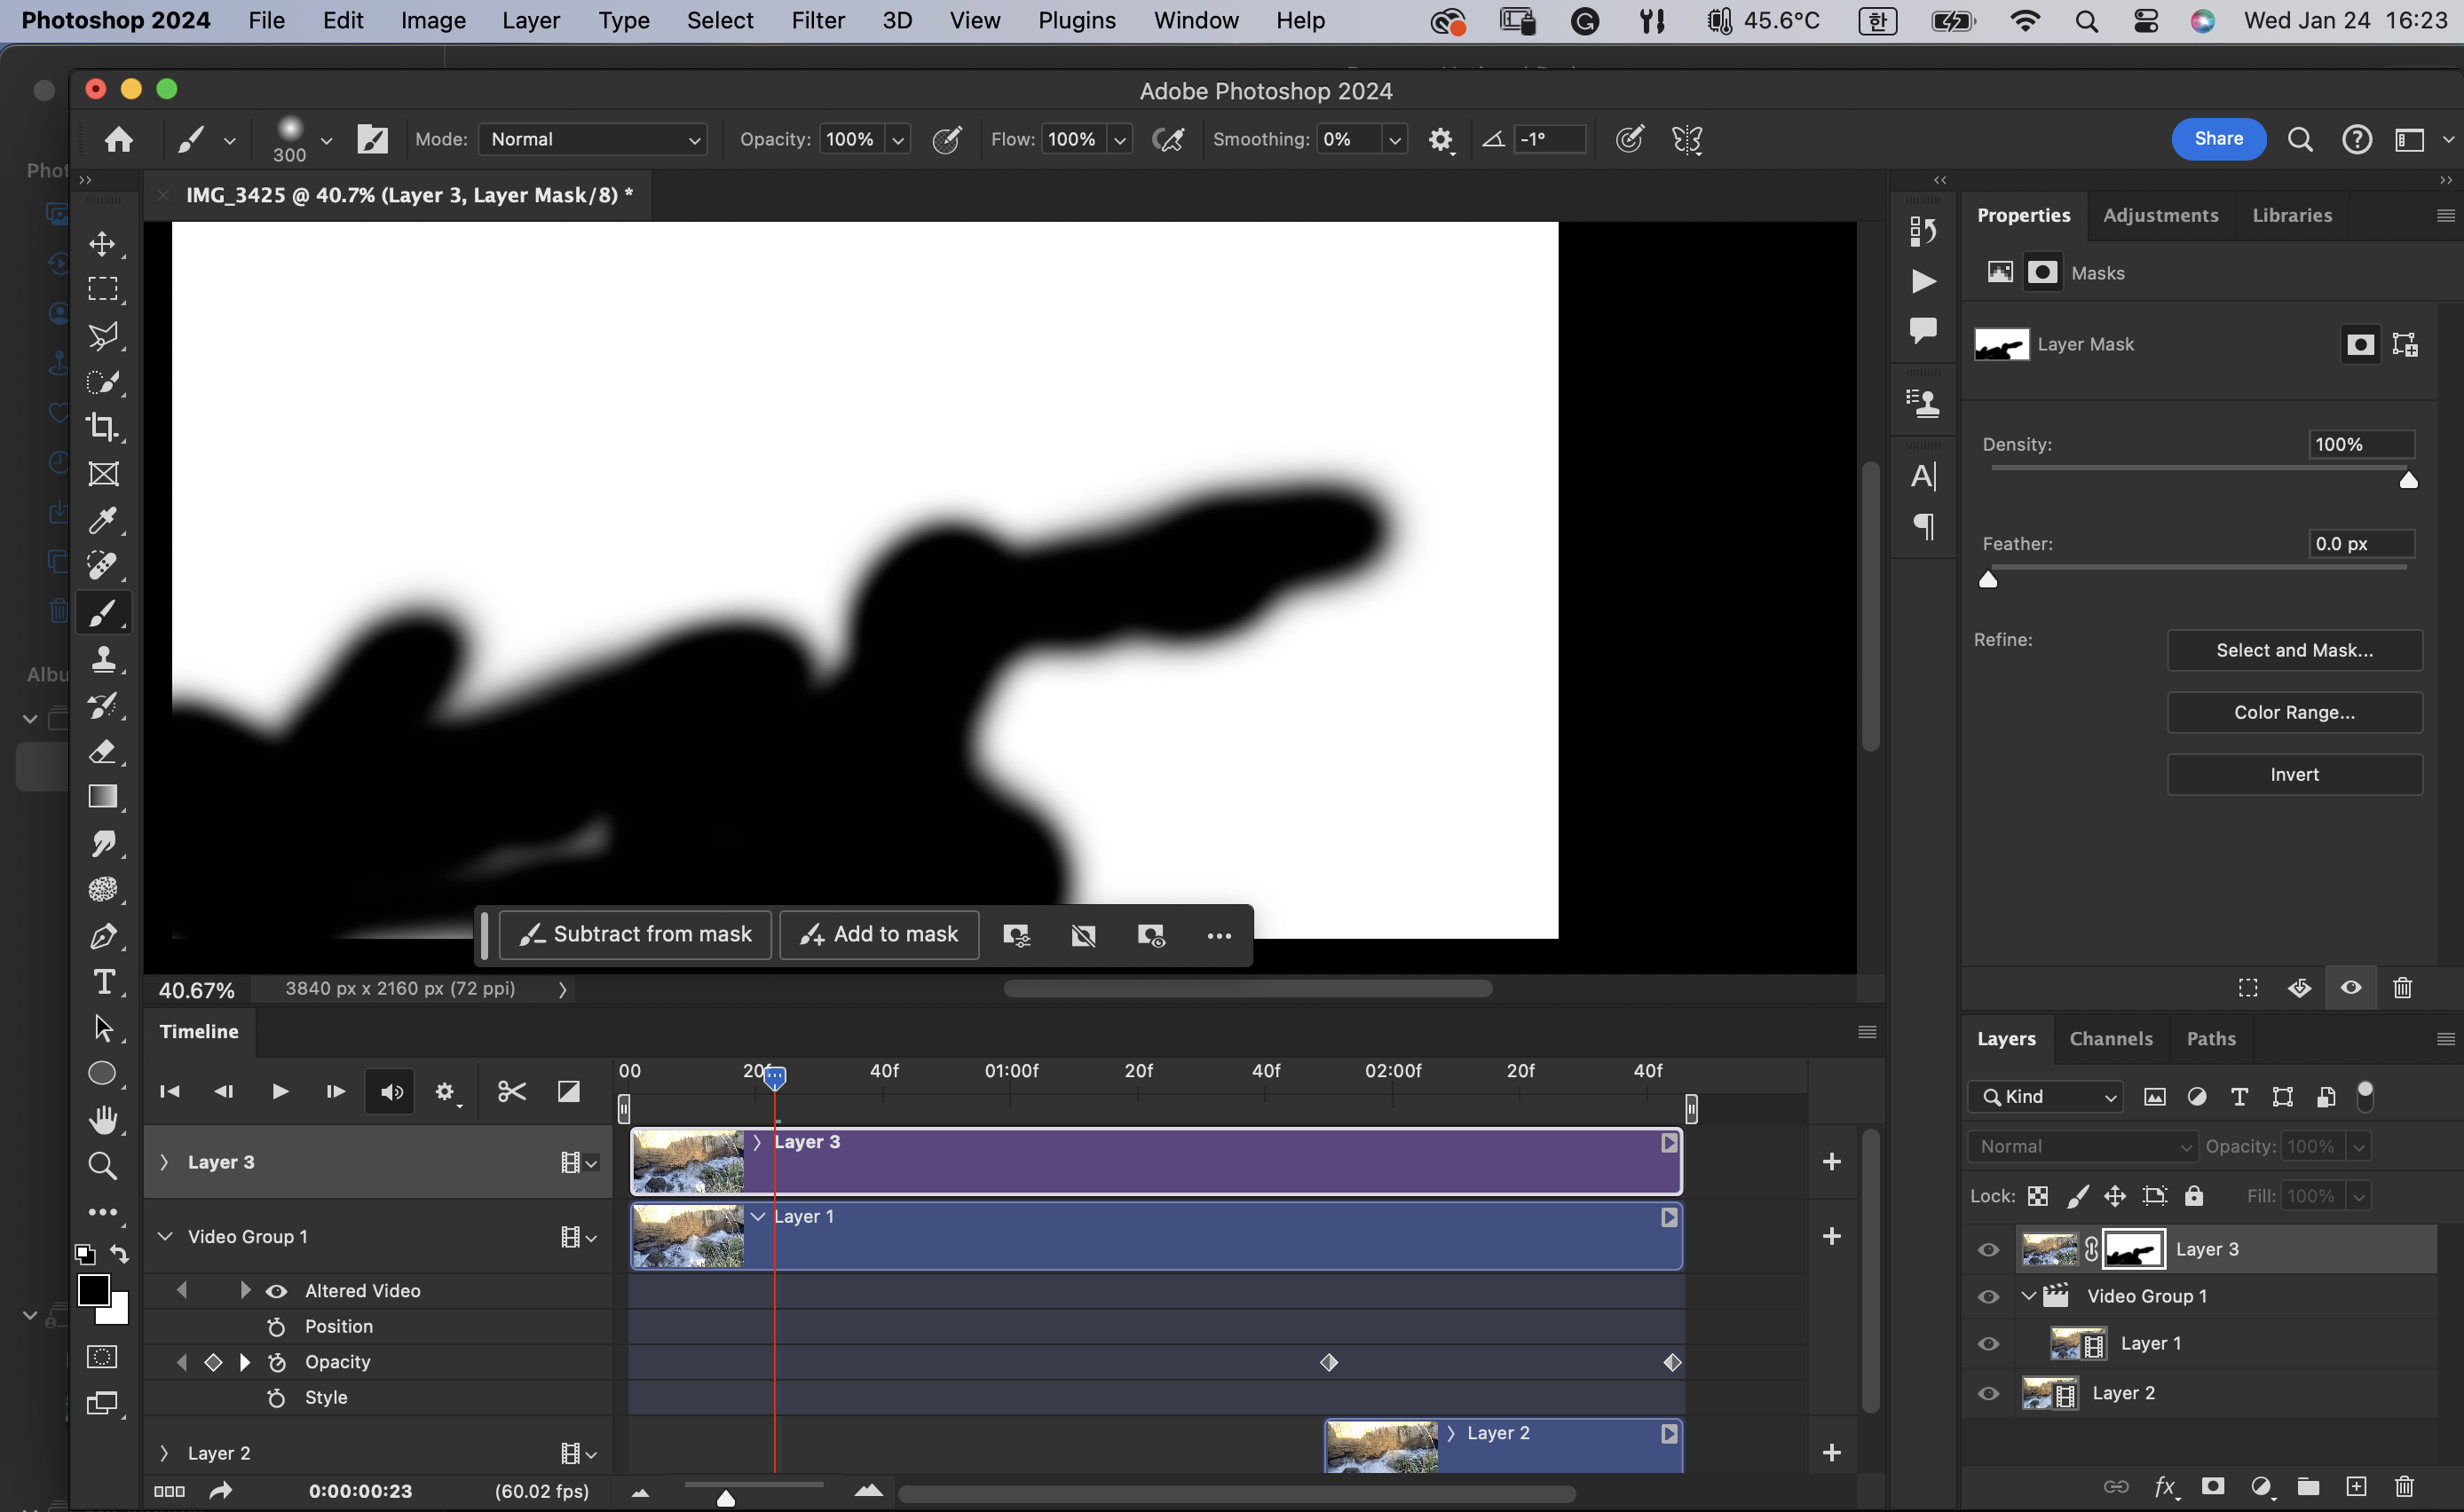Image resolution: width=2464 pixels, height=1512 pixels.
Task: Select the Eraser tool
Action: [102, 751]
